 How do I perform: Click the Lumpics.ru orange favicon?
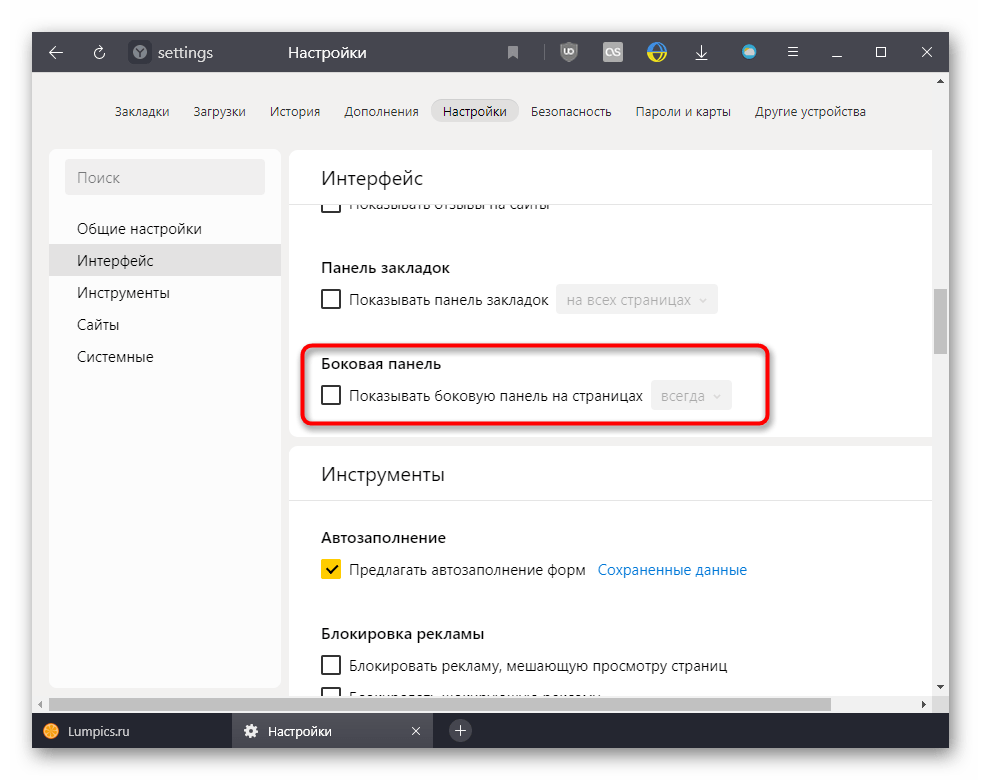click(51, 731)
